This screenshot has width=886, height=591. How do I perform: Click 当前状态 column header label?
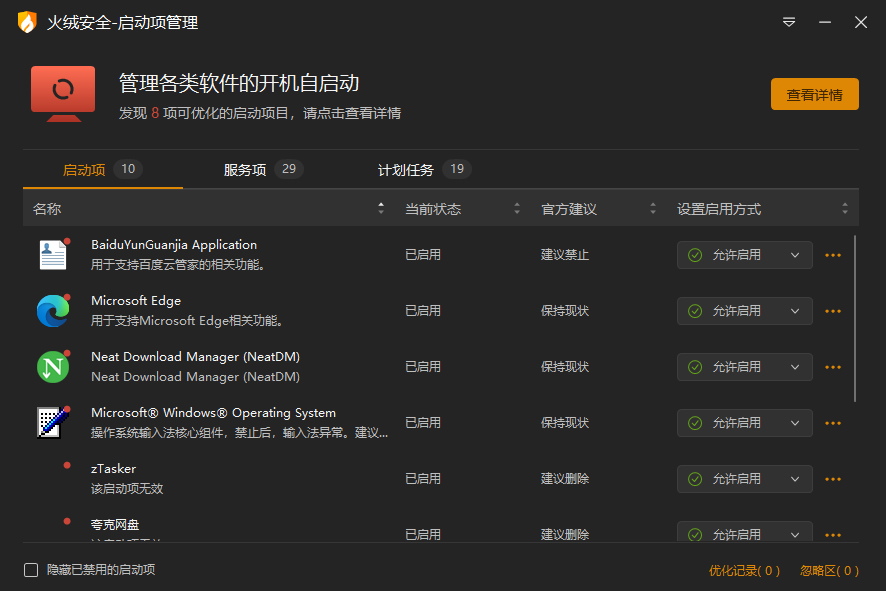coord(433,209)
